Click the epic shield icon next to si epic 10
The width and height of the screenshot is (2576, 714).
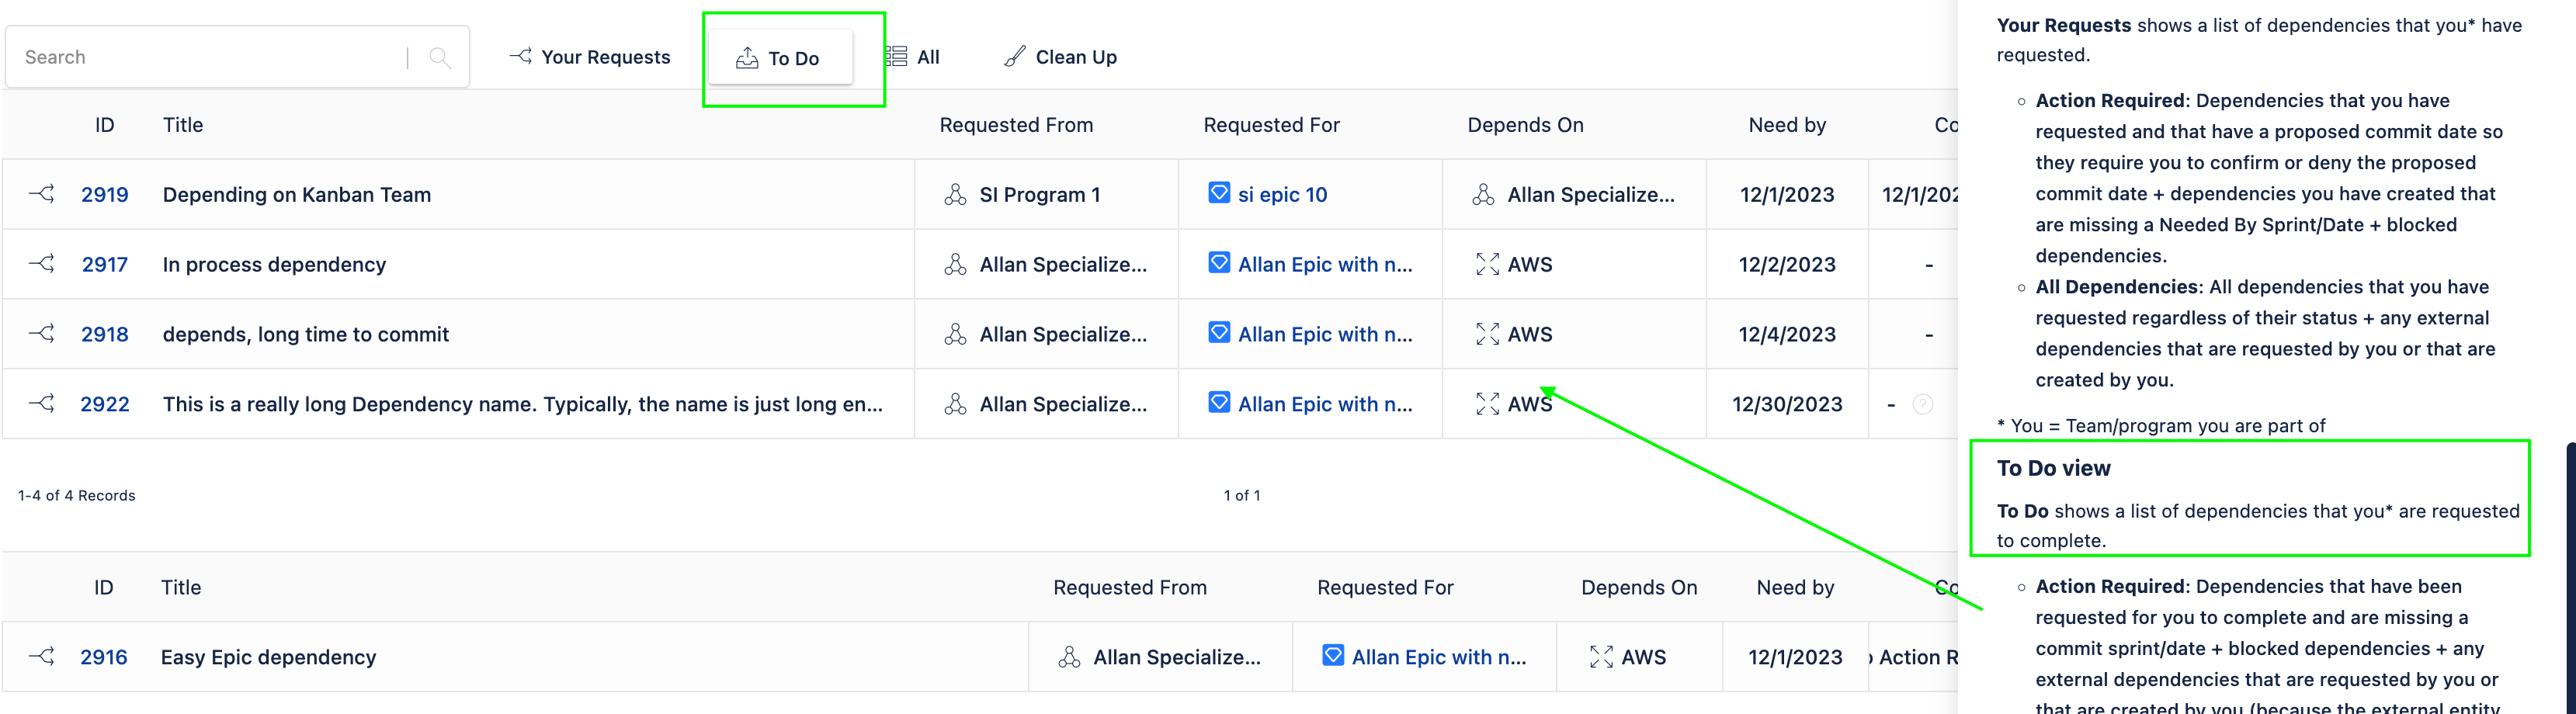click(1219, 193)
